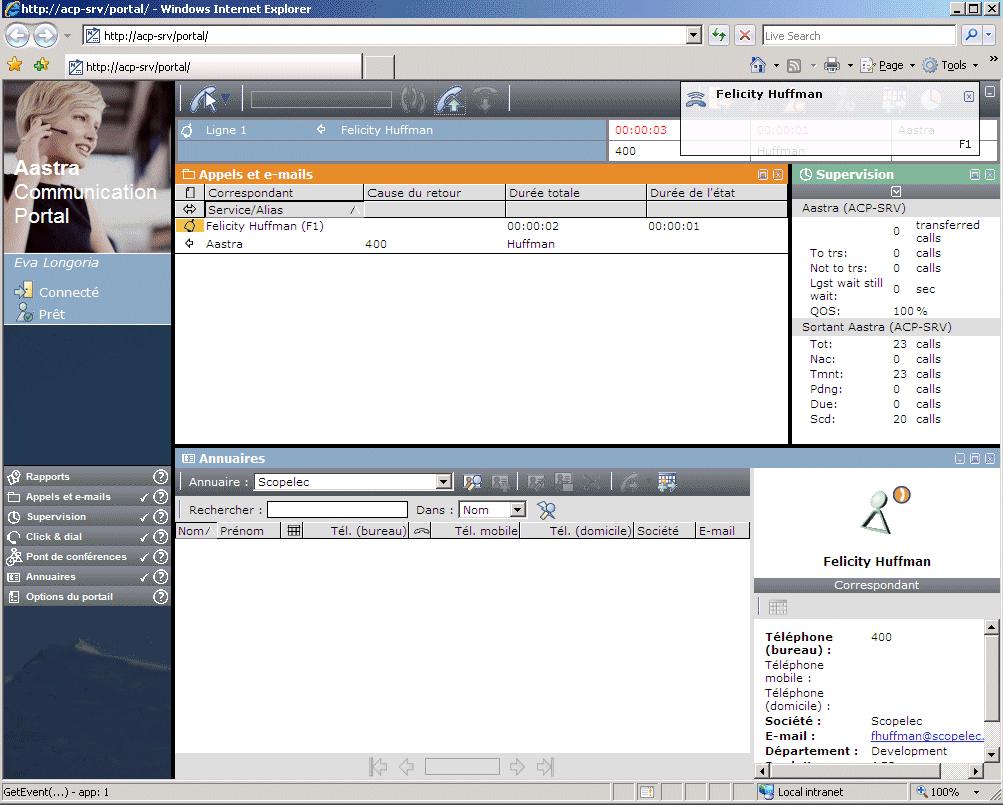Open the Dans Nom field dropdown
Screen dimensions: 1003x805
517,510
